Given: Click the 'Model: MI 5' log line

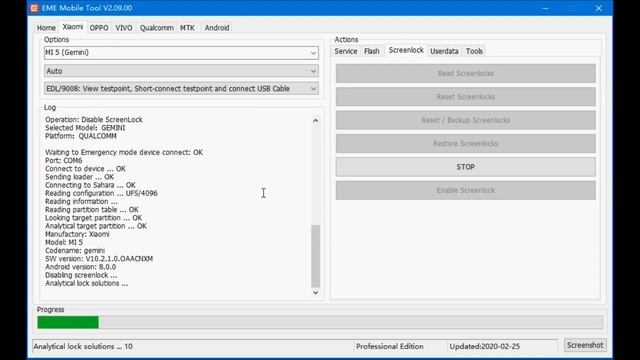Looking at the screenshot, I should 64,242.
